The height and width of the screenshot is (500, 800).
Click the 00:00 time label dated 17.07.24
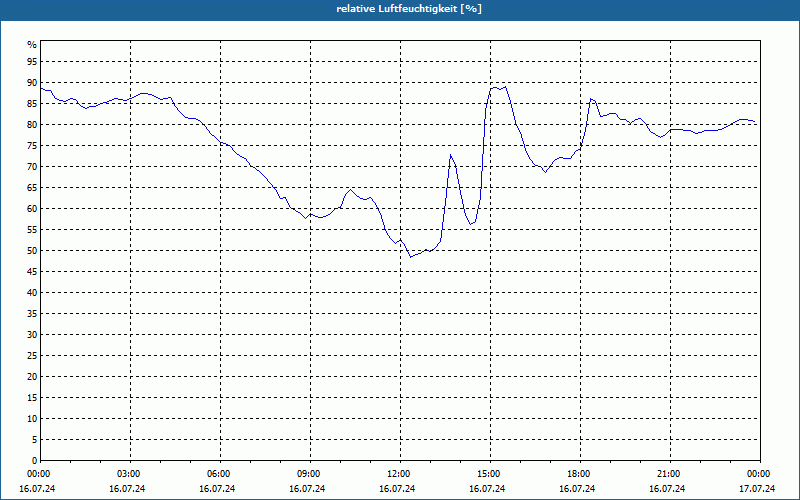point(759,474)
